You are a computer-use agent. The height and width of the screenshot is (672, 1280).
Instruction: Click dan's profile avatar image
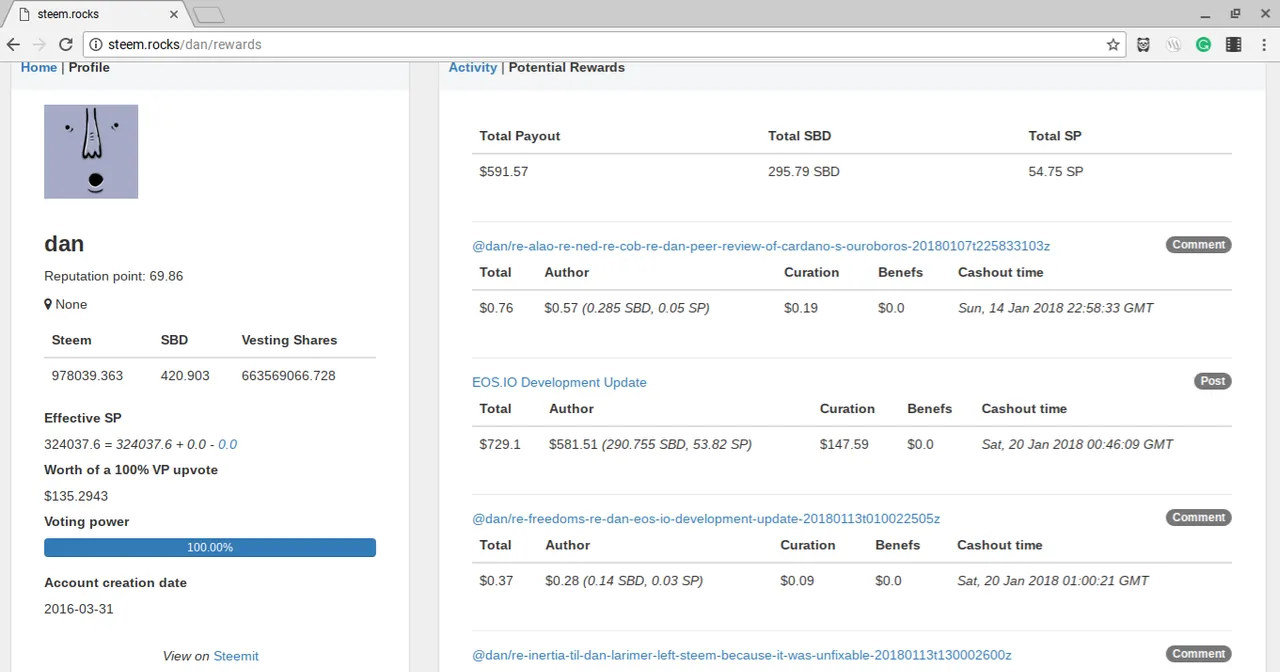click(91, 152)
